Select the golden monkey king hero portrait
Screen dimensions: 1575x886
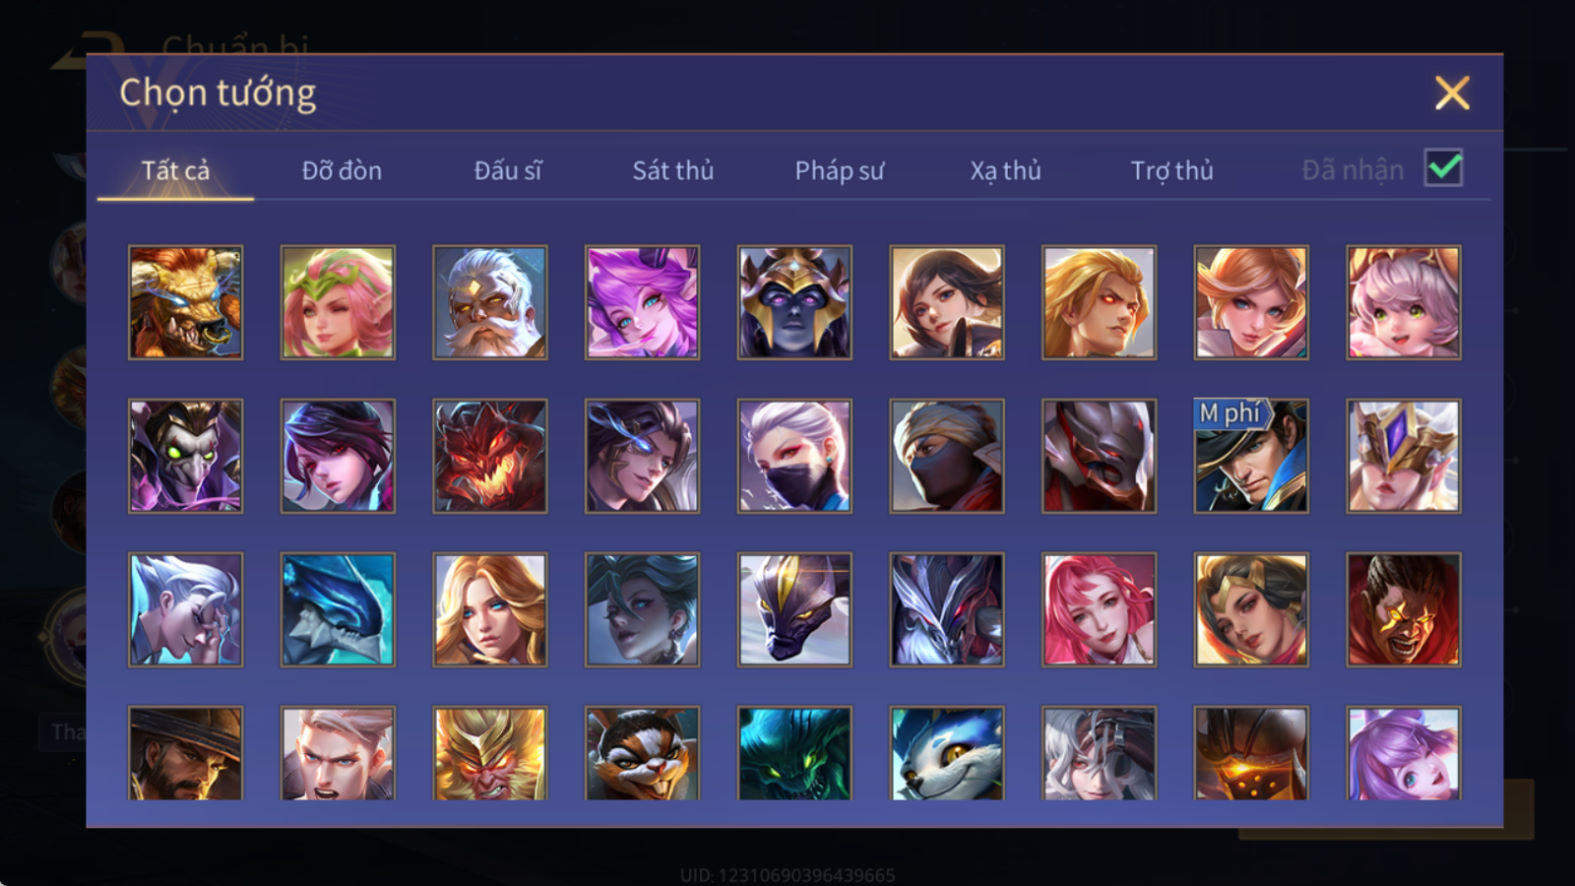(490, 753)
